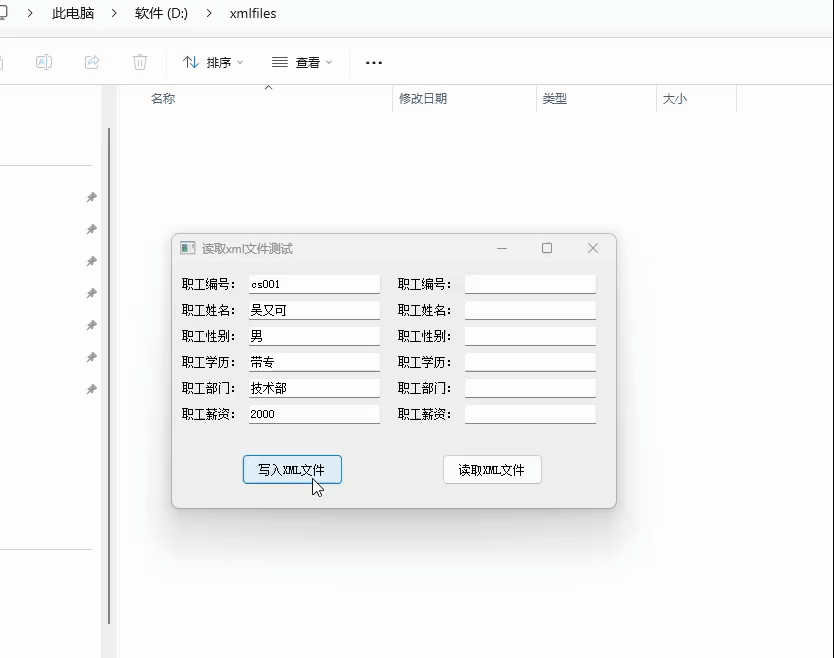
Task: Navigate to 此电脑 in breadcrumb
Action: point(73,13)
